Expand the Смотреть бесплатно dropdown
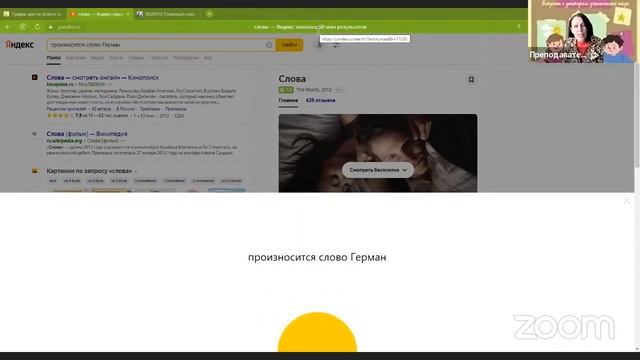640x360 pixels. click(x=378, y=170)
